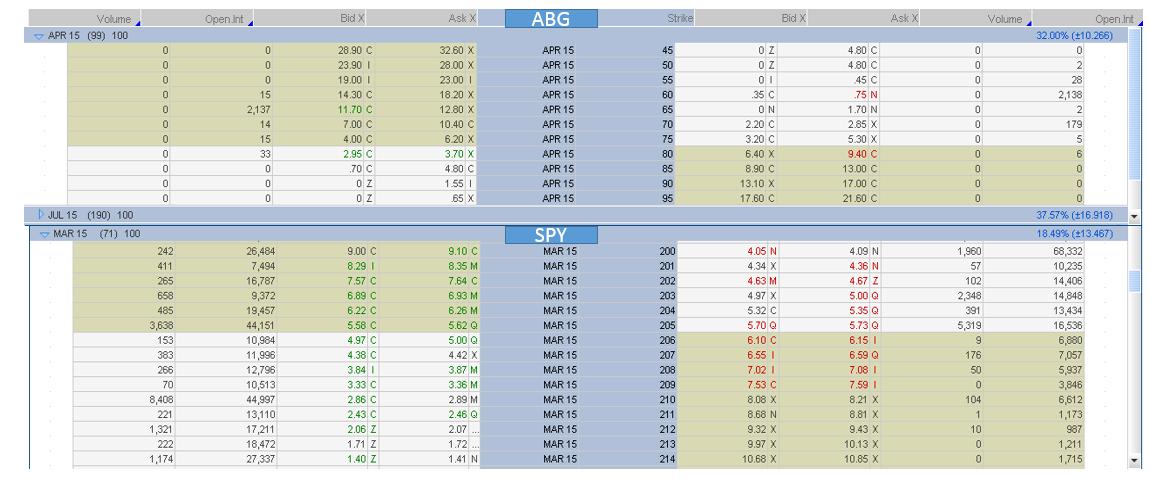Click the SPY strike 205 cell

click(667, 325)
